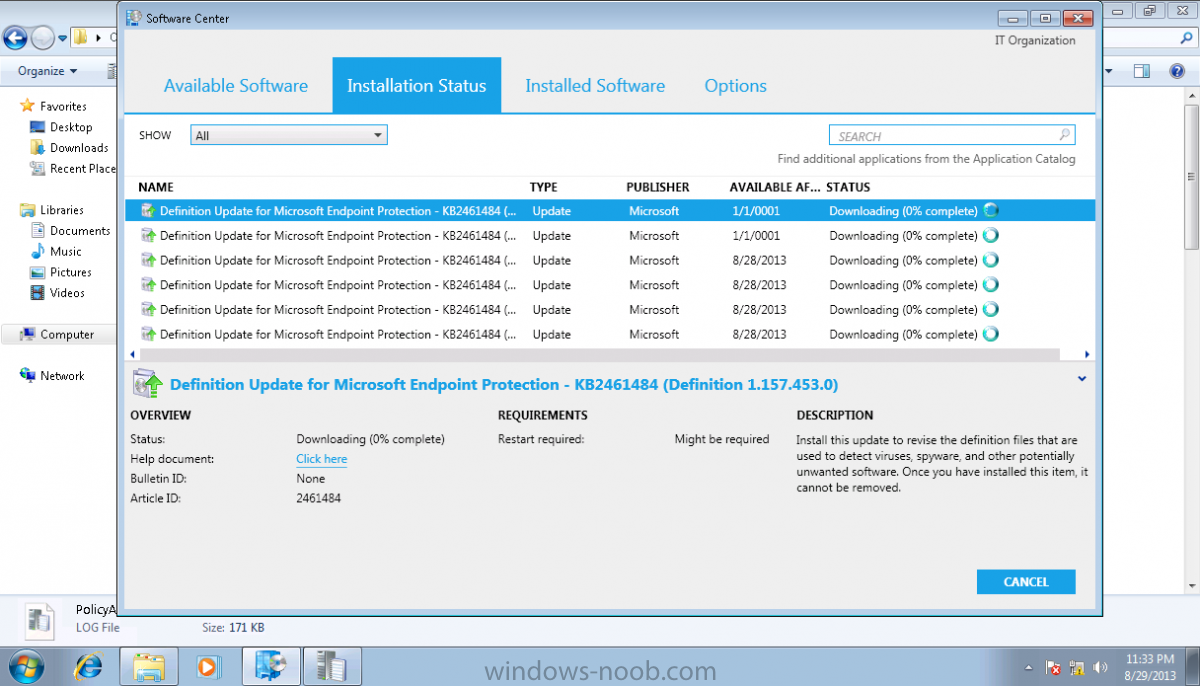The image size is (1200, 686).
Task: Sort by the AVAILABLE AF... column header
Action: tap(775, 187)
